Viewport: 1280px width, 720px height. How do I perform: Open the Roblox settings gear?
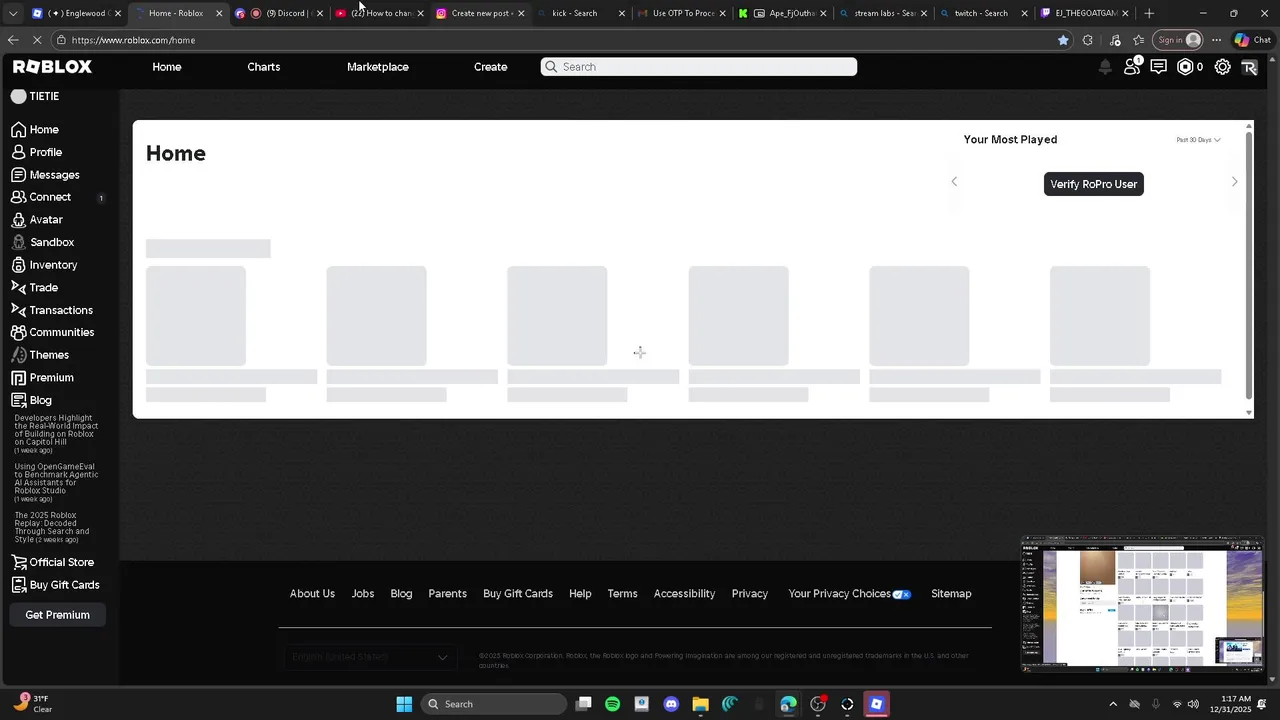tap(1222, 67)
